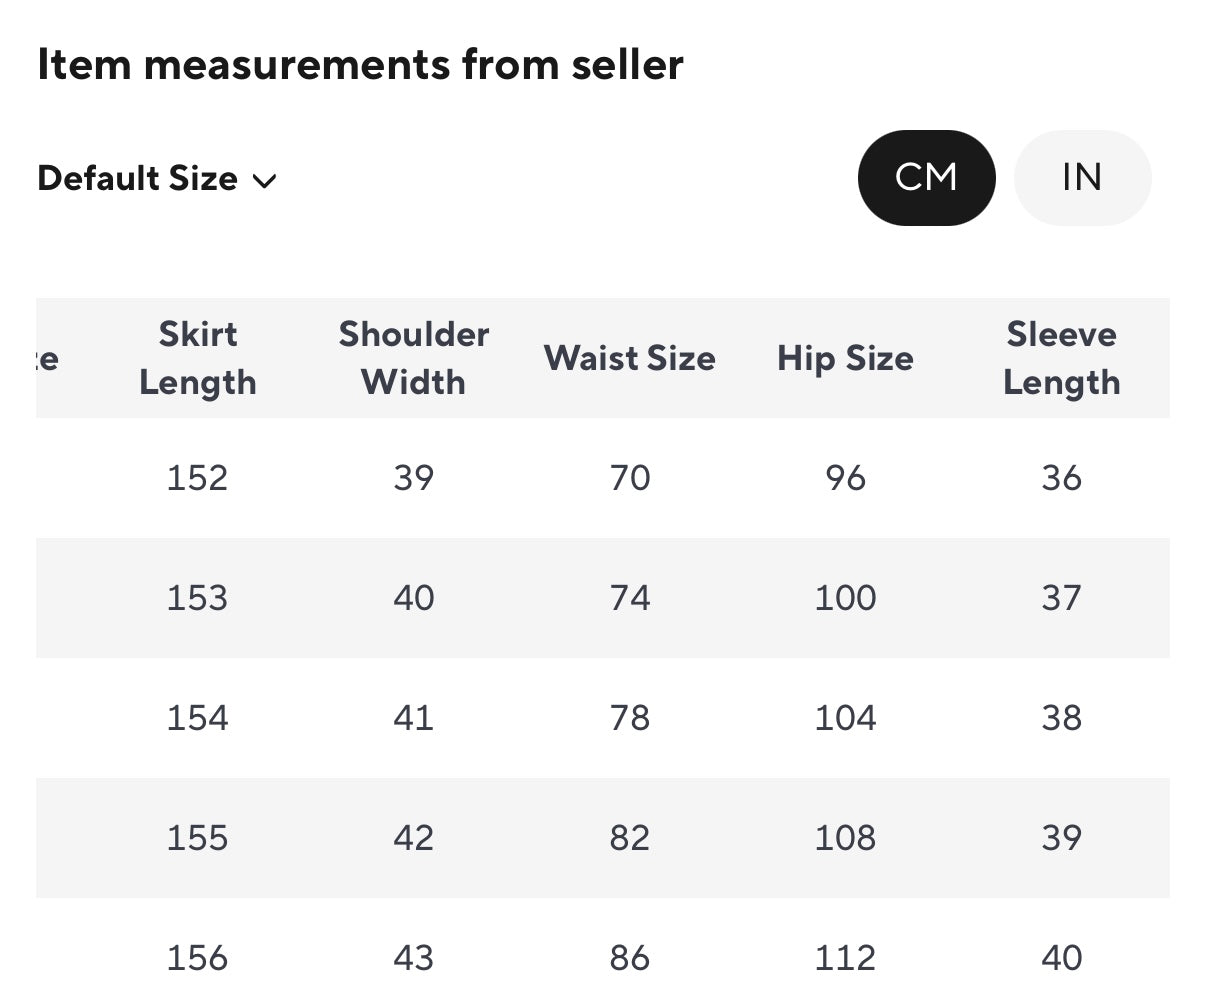Click the Sleeve Length column header
This screenshot has width=1206, height=1006.
[1061, 358]
